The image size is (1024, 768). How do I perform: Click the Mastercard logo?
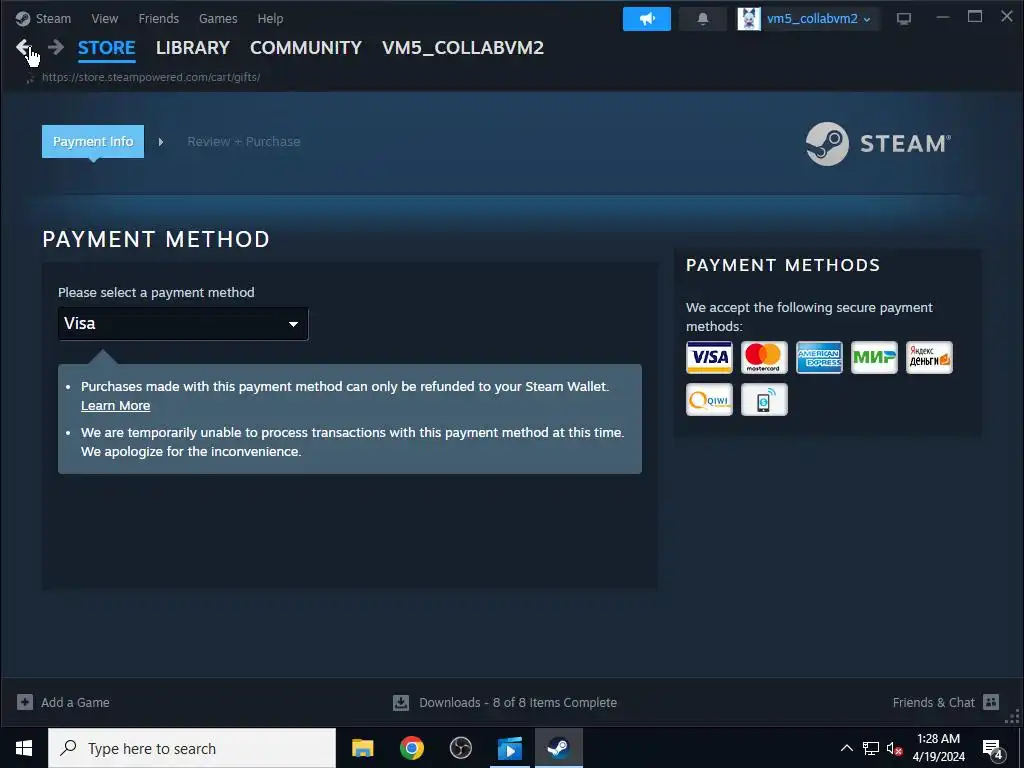click(764, 357)
